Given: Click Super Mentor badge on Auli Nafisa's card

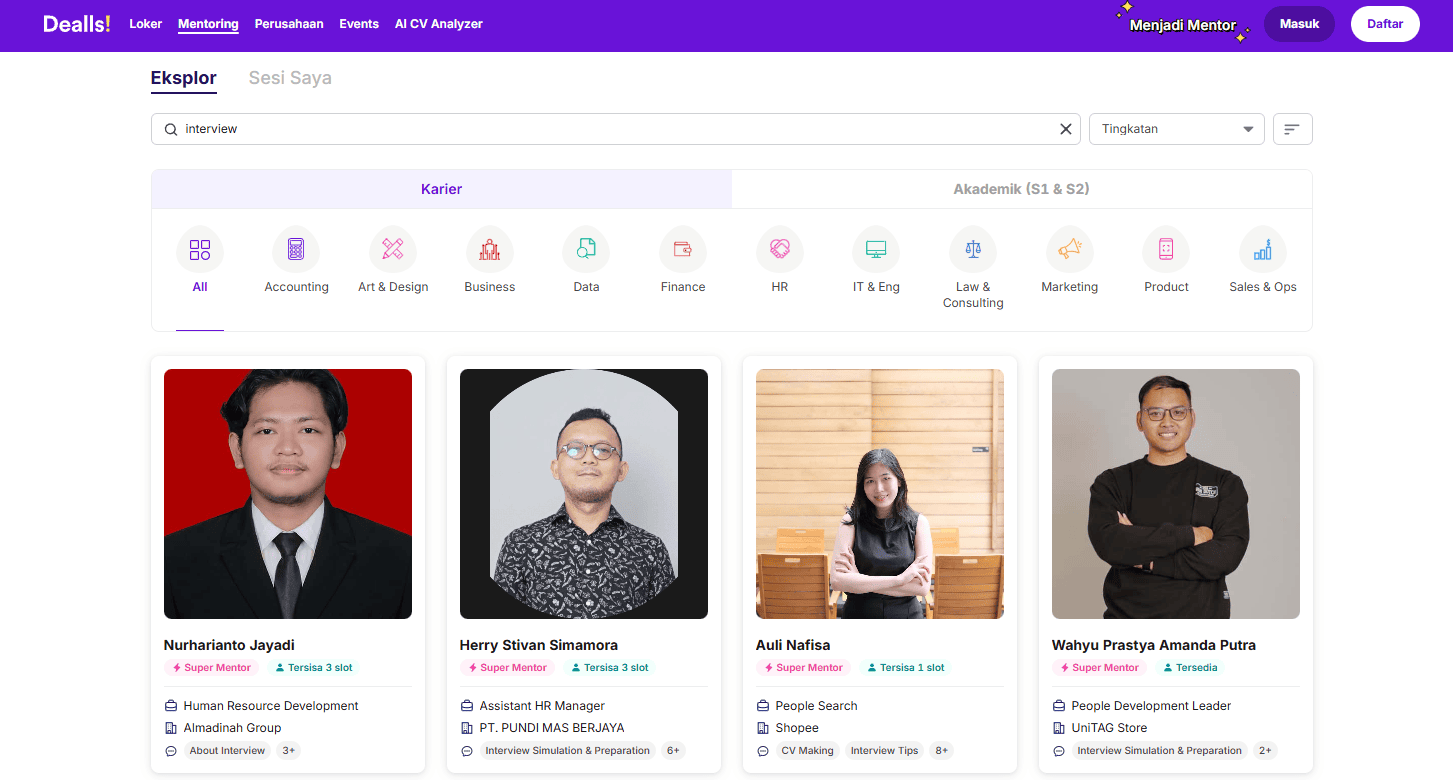Looking at the screenshot, I should tap(803, 668).
